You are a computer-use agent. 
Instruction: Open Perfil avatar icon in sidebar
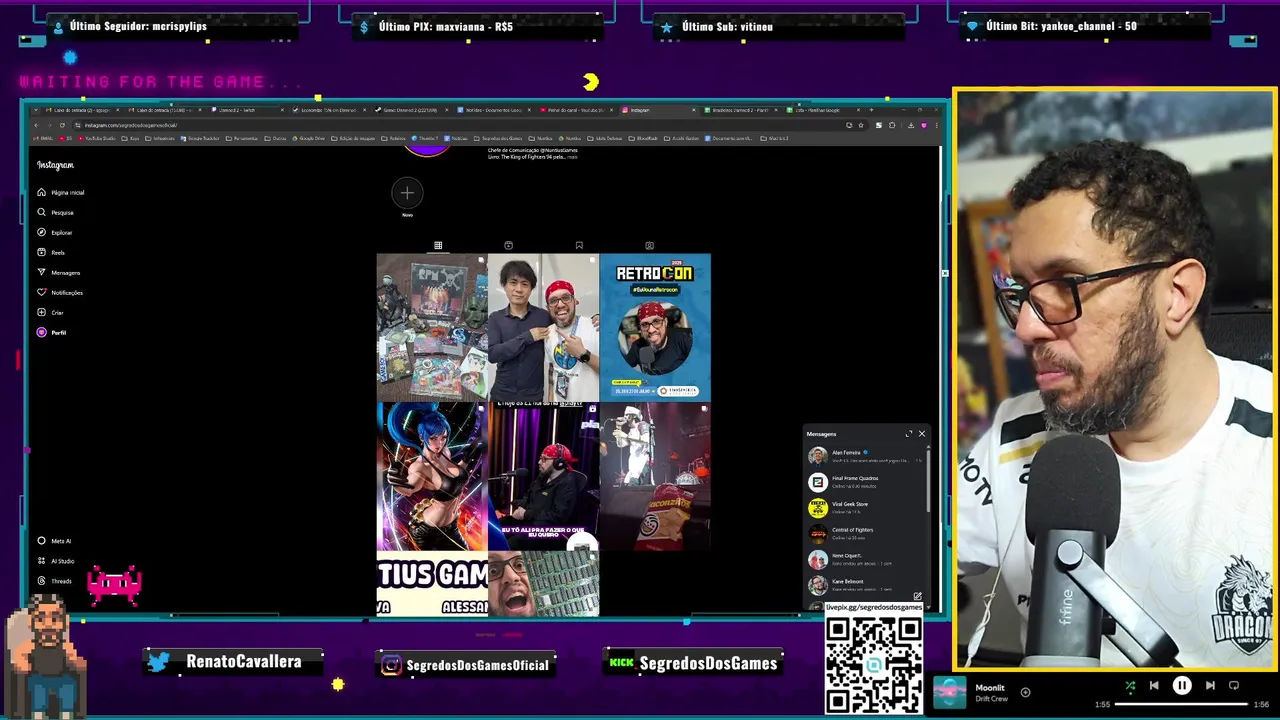point(41,332)
